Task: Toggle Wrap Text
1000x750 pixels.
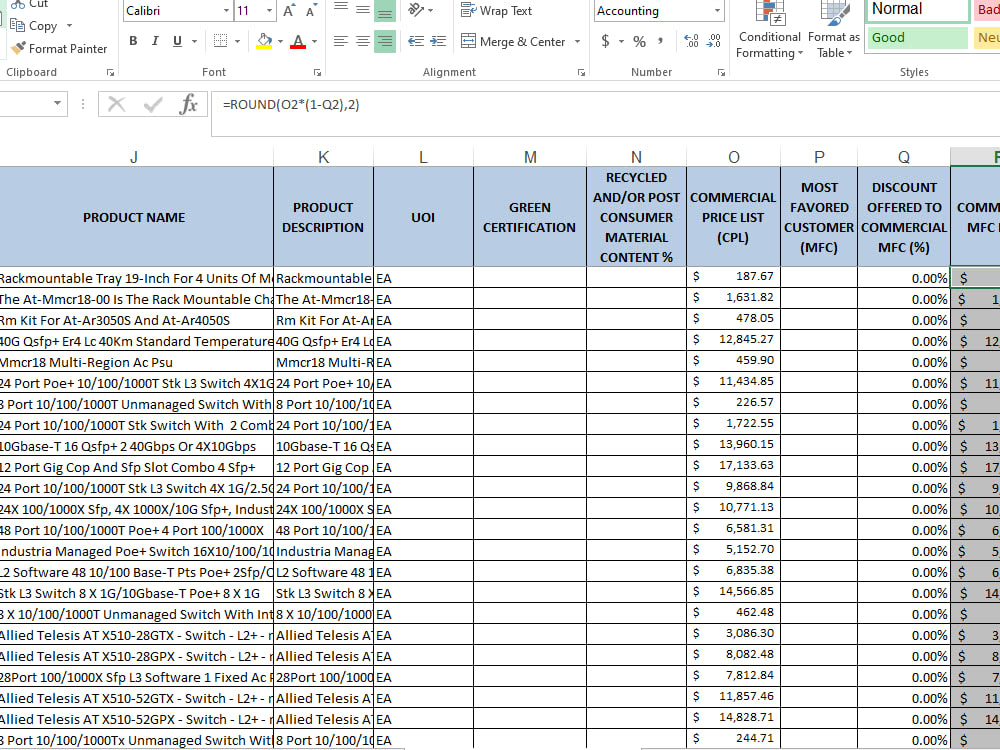Action: pyautogui.click(x=496, y=11)
